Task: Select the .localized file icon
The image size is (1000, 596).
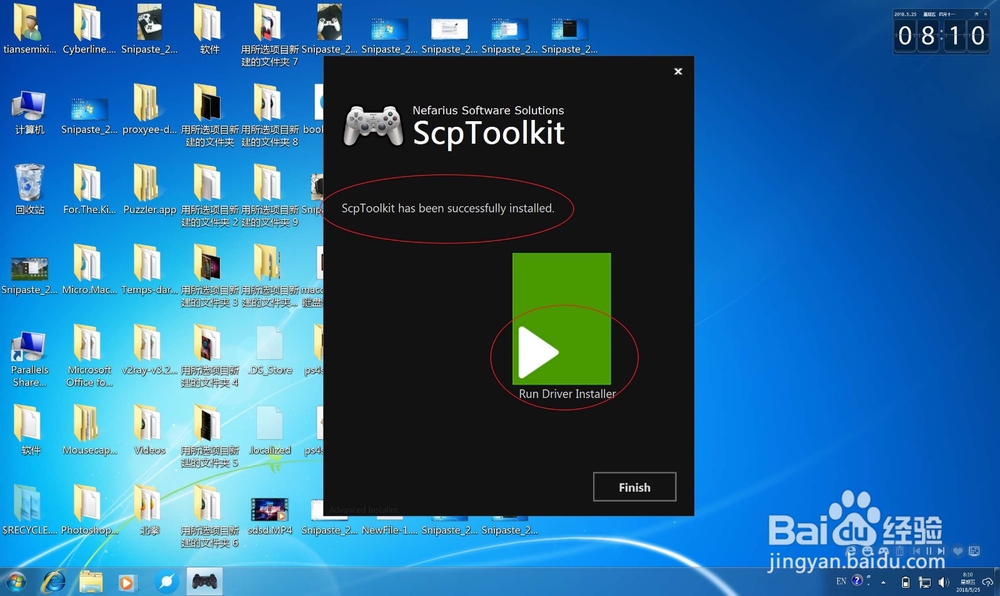Action: 269,430
